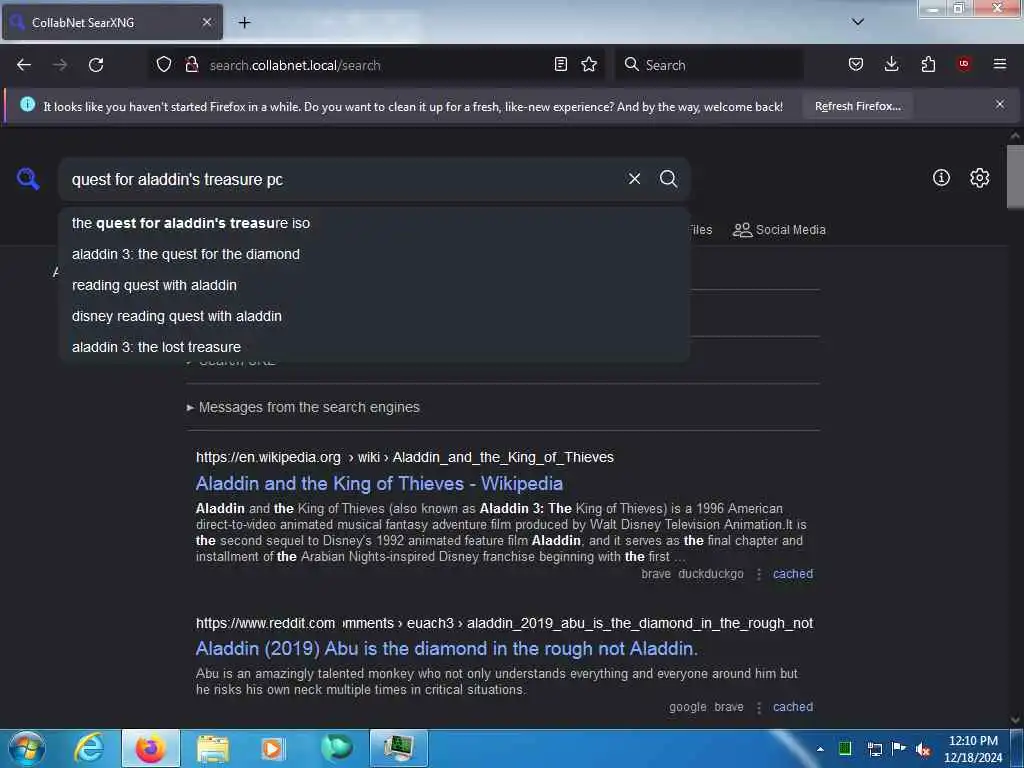Open the Firefox hamburger menu
The width and height of the screenshot is (1024, 768).
click(x=1000, y=64)
